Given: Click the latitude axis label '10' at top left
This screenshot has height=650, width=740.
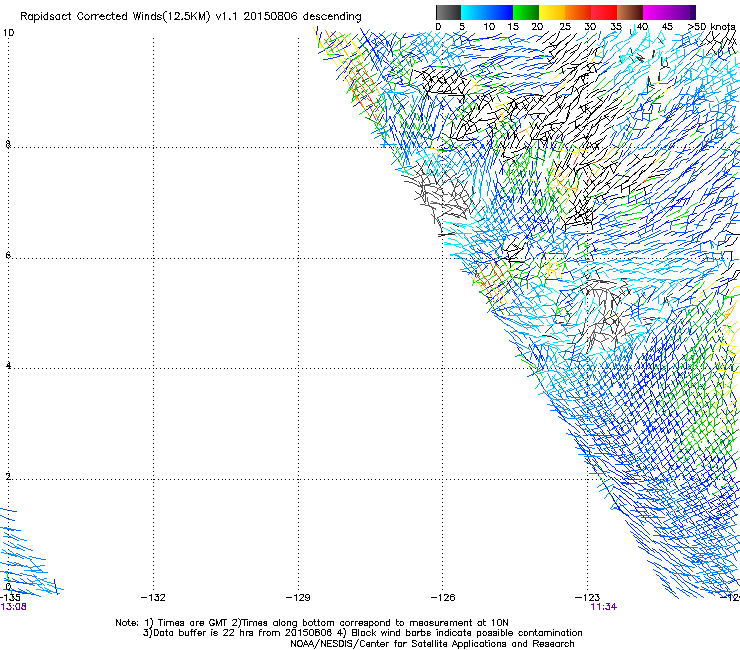Looking at the screenshot, I should click(8, 33).
